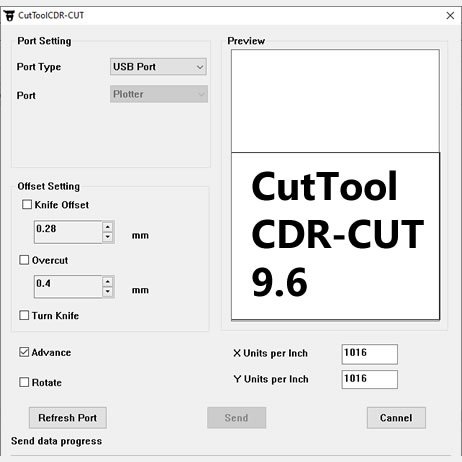This screenshot has height=462, width=462.
Task: Decrease Knife Offset value with down arrow
Action: coord(107,237)
